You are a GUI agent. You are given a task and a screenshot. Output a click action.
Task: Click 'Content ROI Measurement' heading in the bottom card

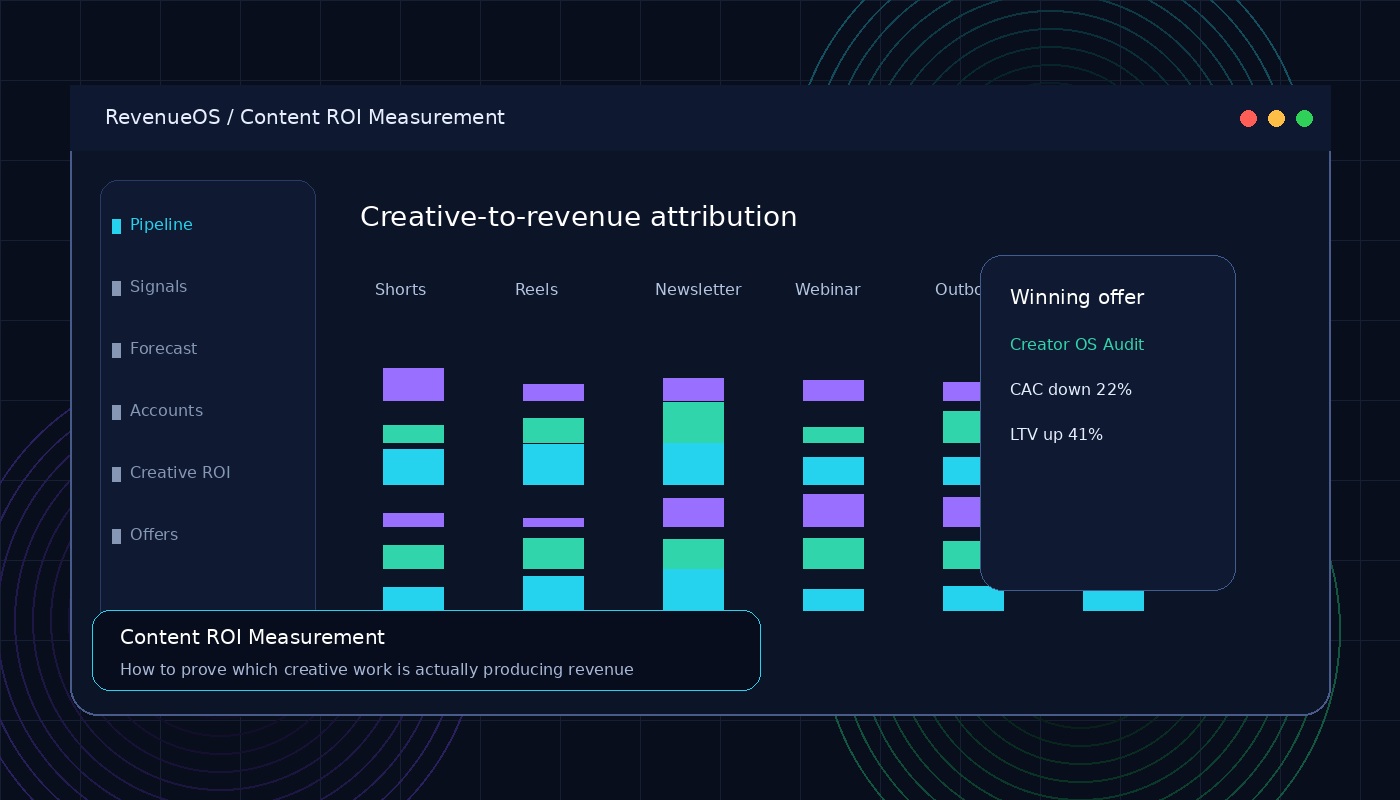click(x=252, y=637)
